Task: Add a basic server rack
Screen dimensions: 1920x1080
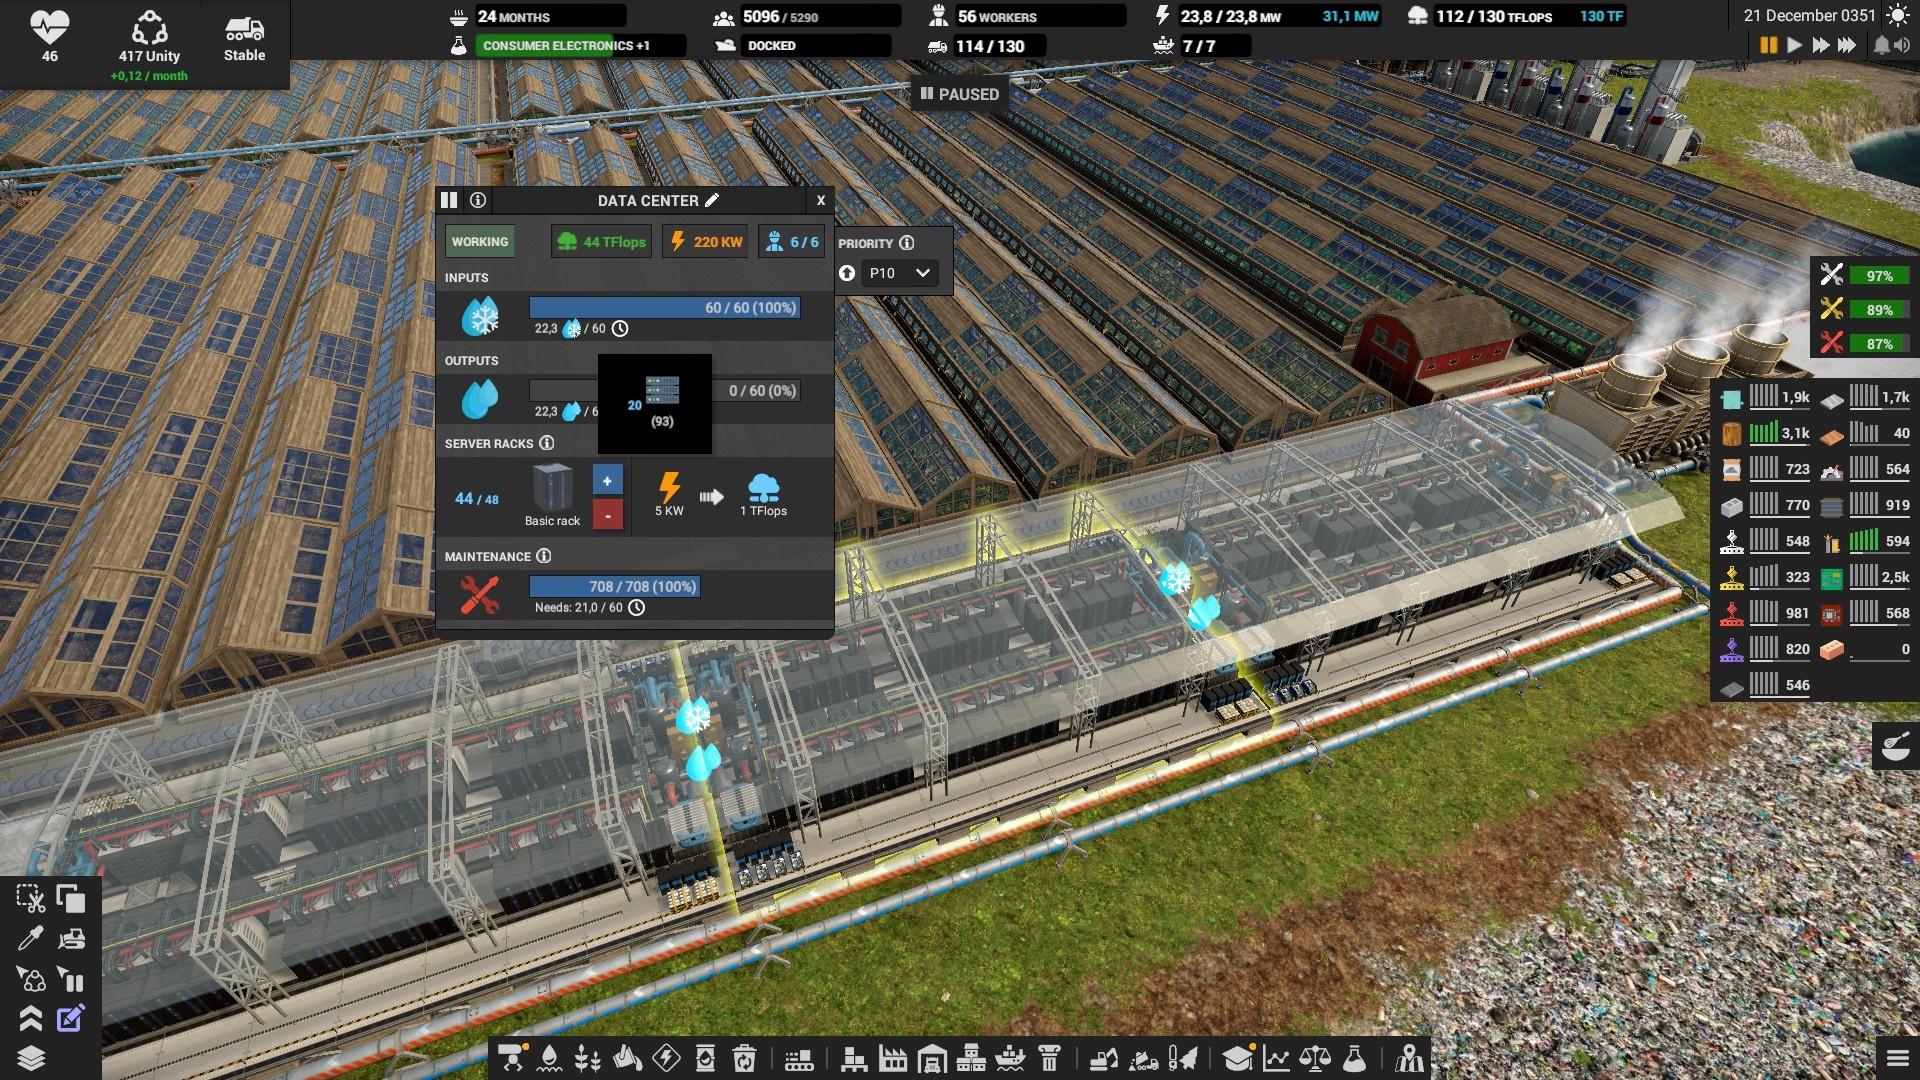Action: click(607, 481)
